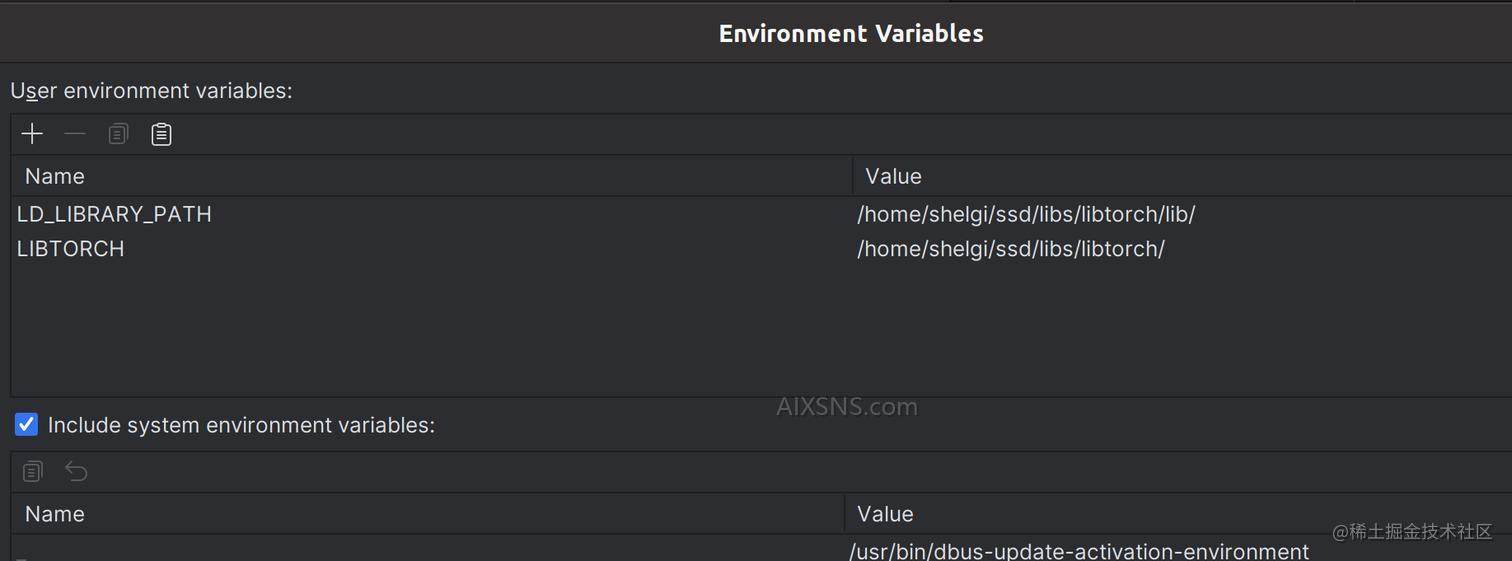Image resolution: width=1512 pixels, height=561 pixels.
Task: Click the Add (+) variable icon
Action: [x=32, y=134]
